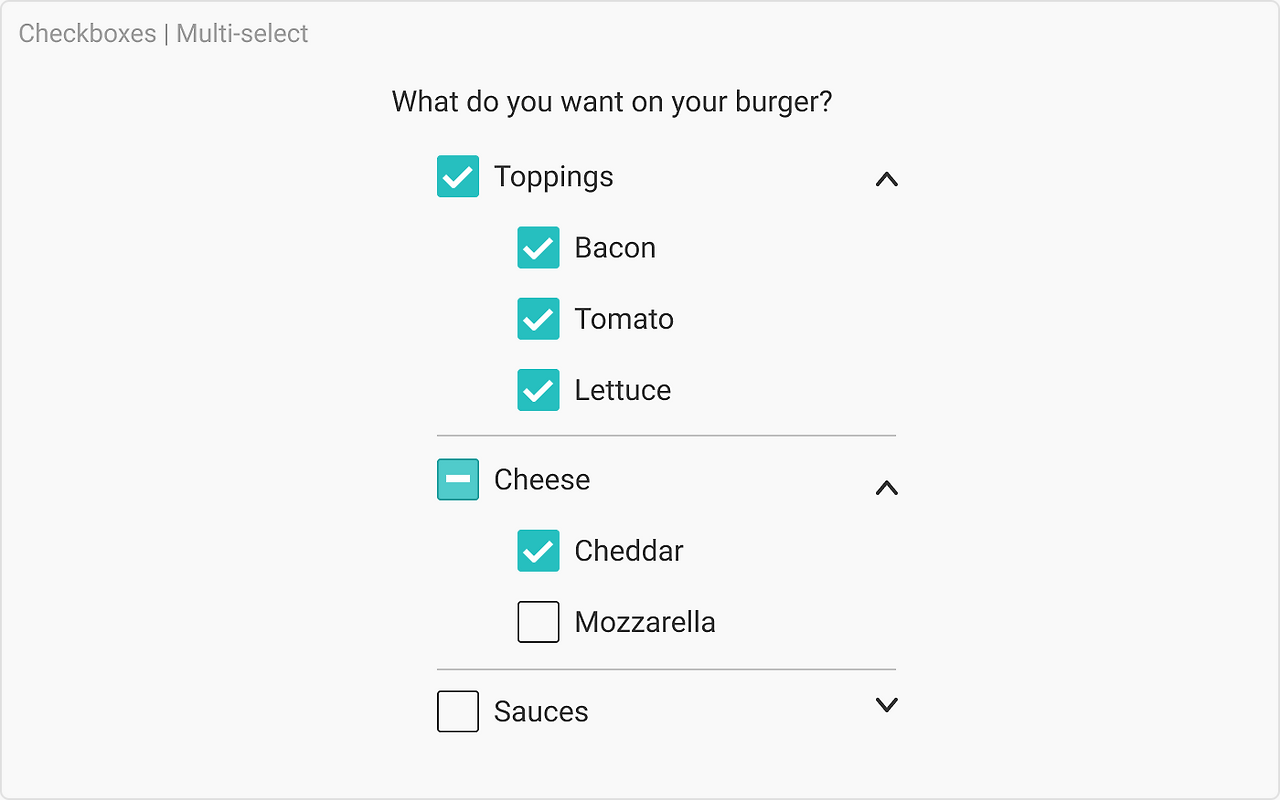This screenshot has width=1280, height=800.
Task: Check the Sauces checkbox
Action: (457, 711)
